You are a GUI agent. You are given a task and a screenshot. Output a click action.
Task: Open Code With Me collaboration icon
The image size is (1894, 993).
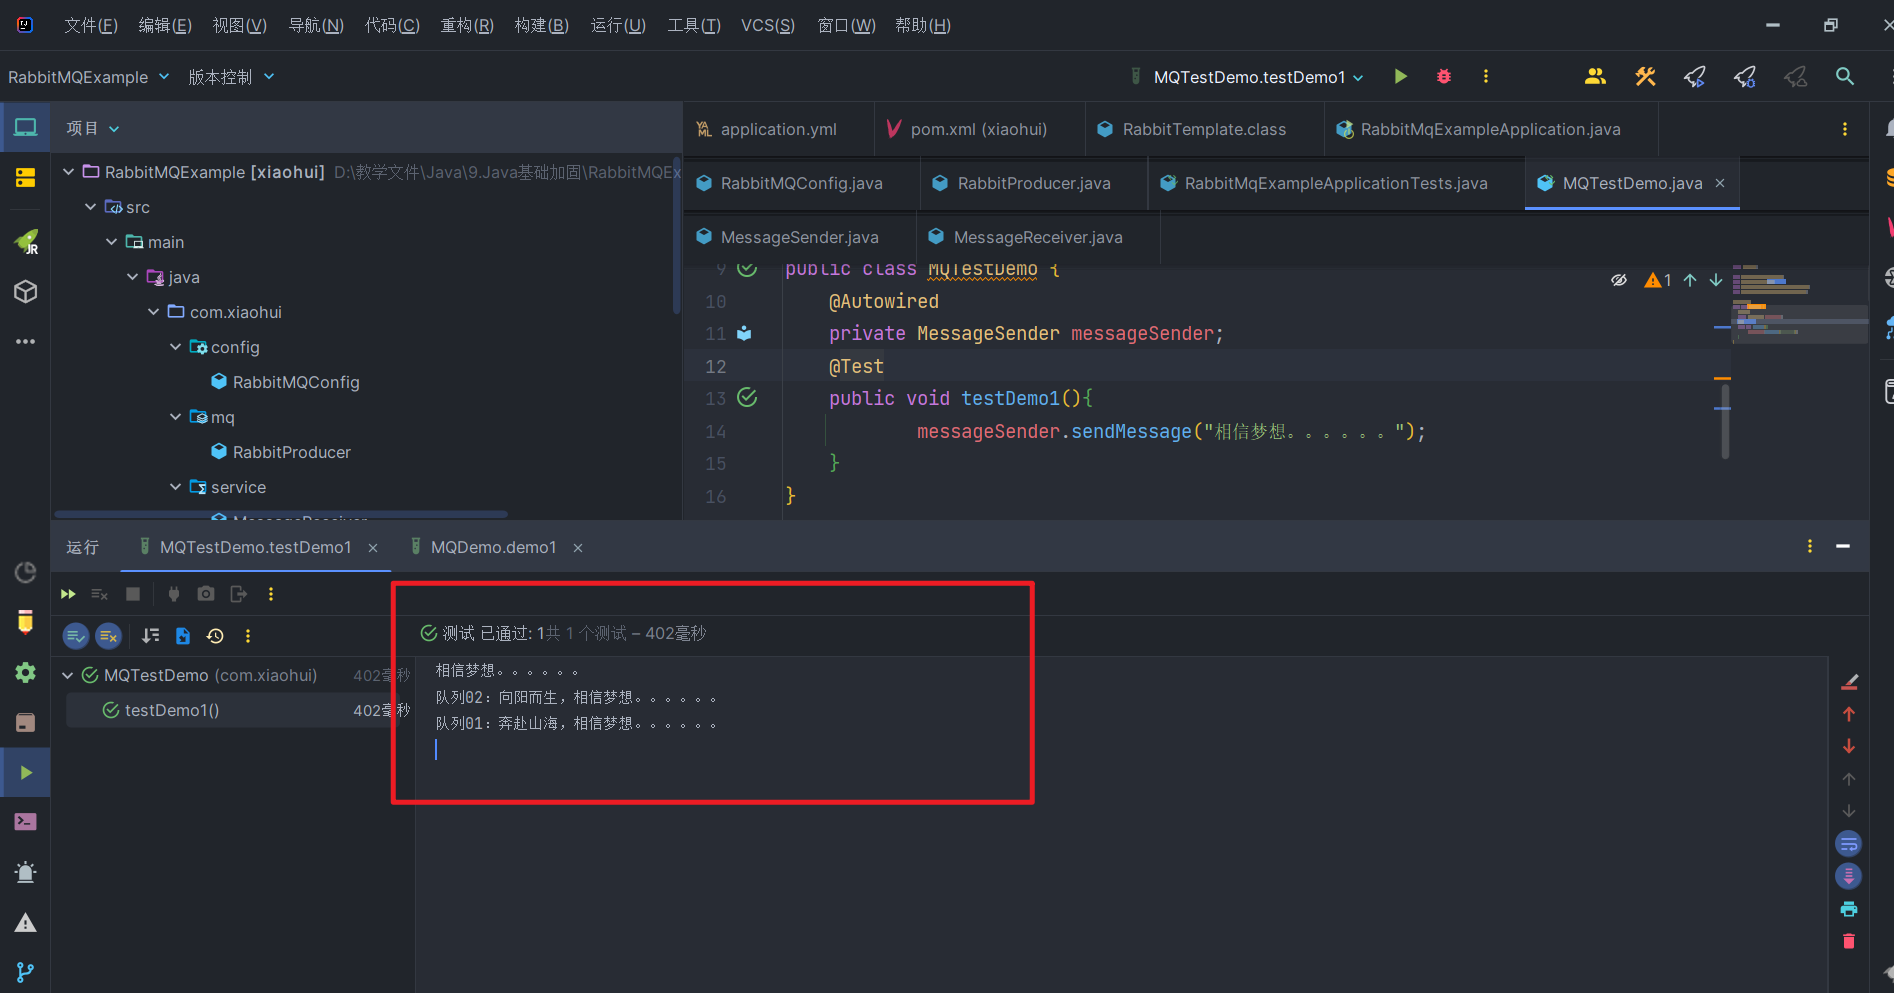pos(1595,76)
